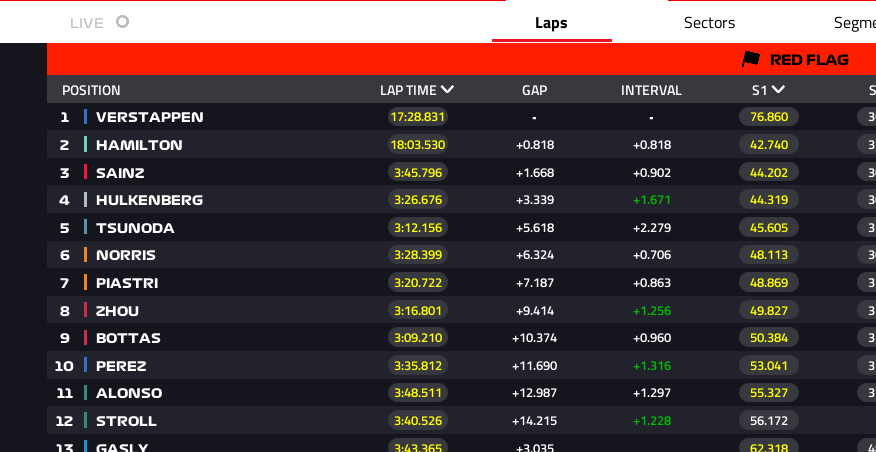Select the VERSTAPPEN driver row
This screenshot has height=452, width=876.
[x=461, y=117]
